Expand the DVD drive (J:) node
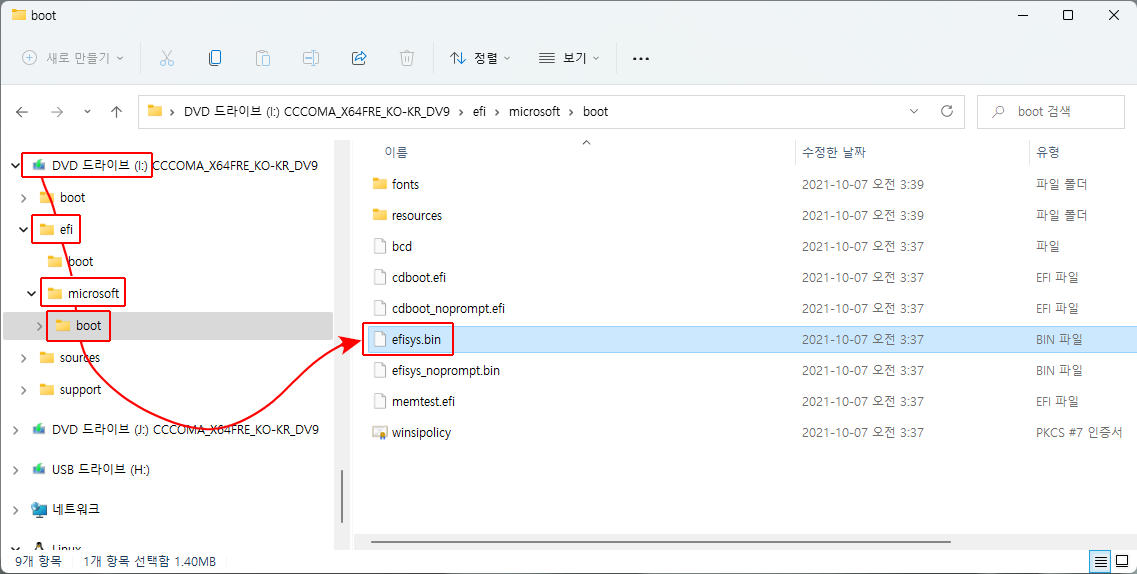1137x574 pixels. 16,430
